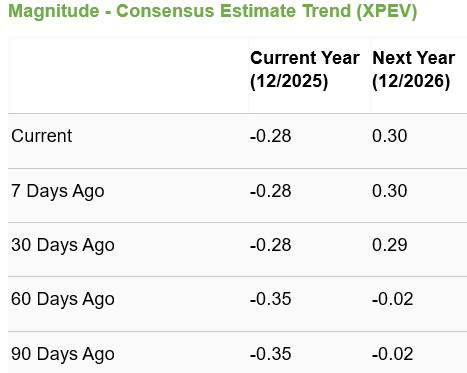Select 60 Days Ago -0.35 value
The image size is (467, 373).
pos(271,299)
